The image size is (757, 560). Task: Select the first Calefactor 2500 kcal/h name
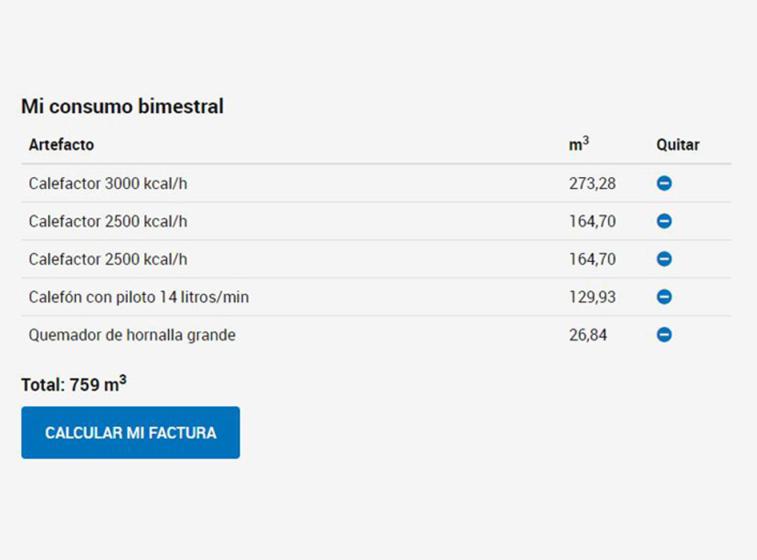pyautogui.click(x=108, y=221)
